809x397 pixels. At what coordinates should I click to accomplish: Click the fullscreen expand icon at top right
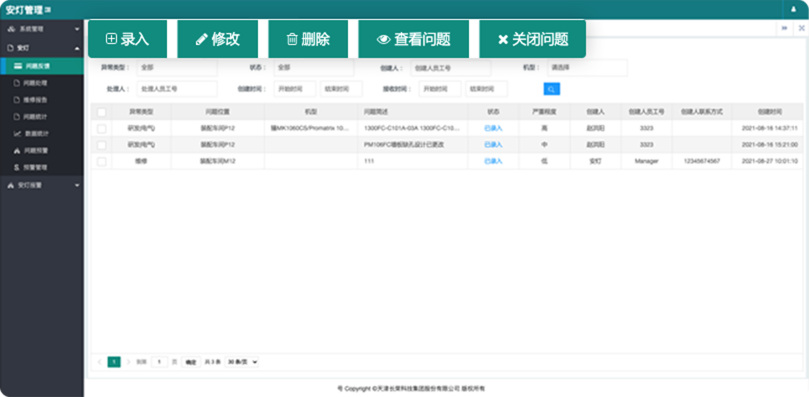tap(801, 28)
